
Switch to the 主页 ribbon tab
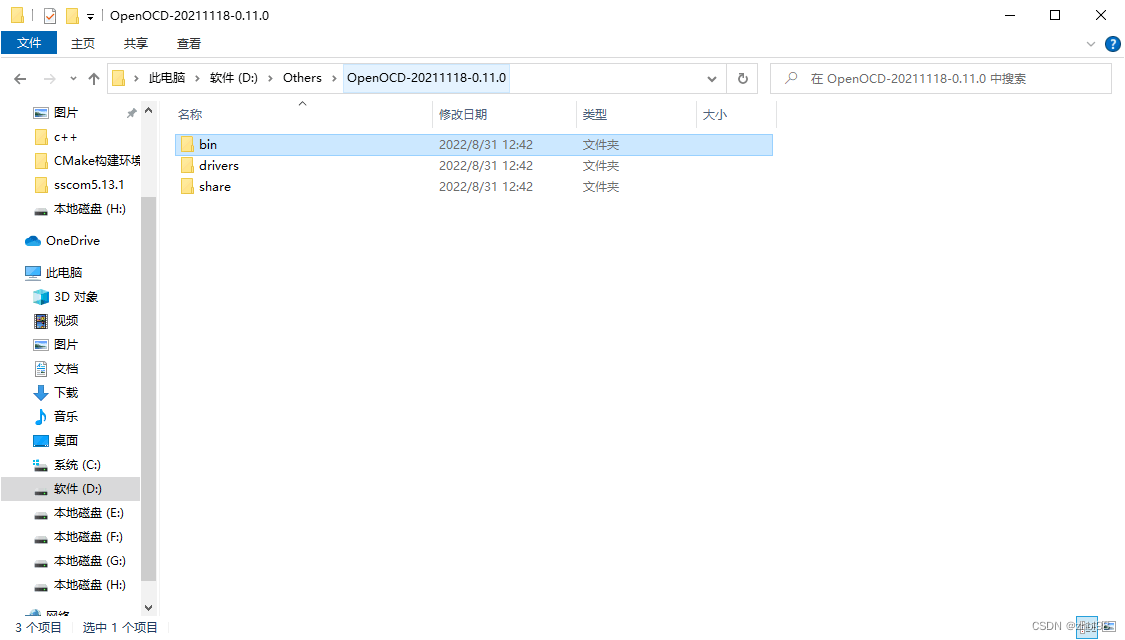click(x=83, y=44)
